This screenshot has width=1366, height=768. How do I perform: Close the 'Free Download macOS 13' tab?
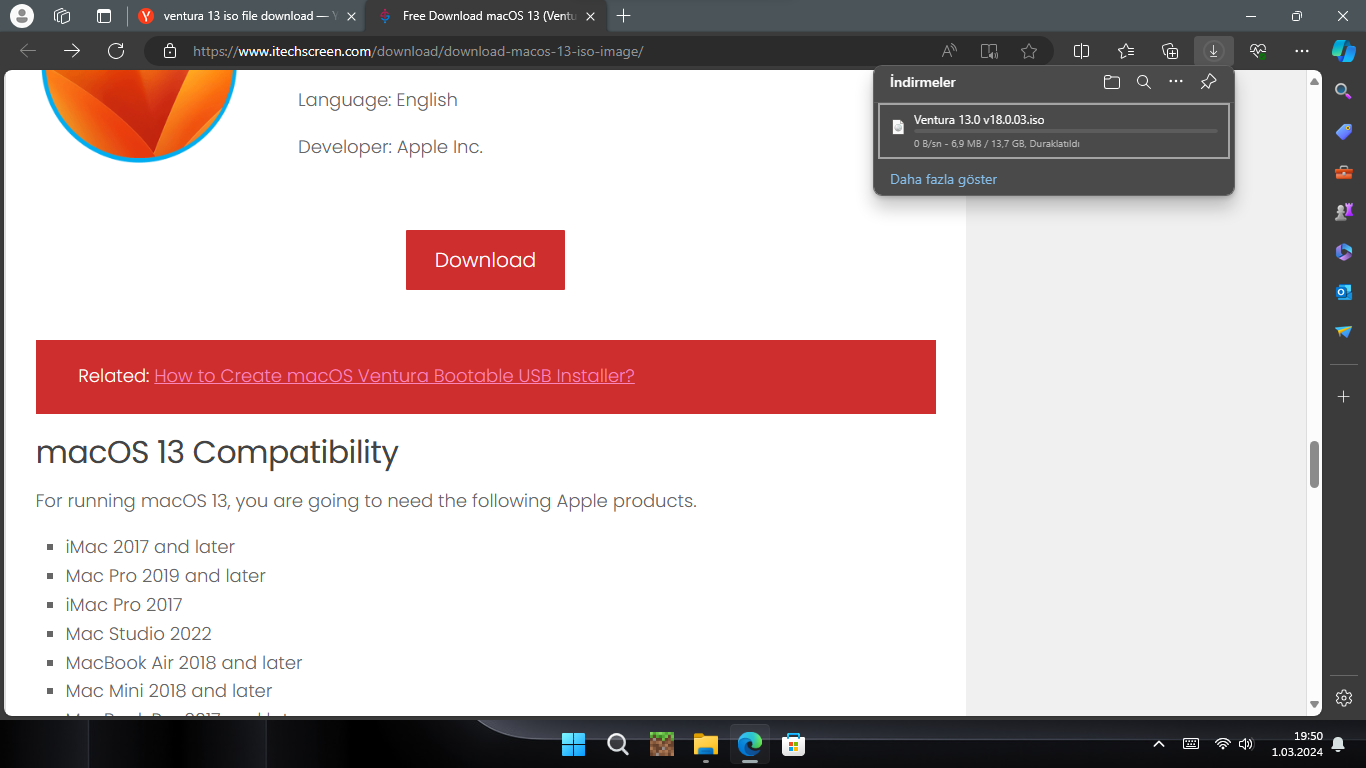pyautogui.click(x=591, y=16)
